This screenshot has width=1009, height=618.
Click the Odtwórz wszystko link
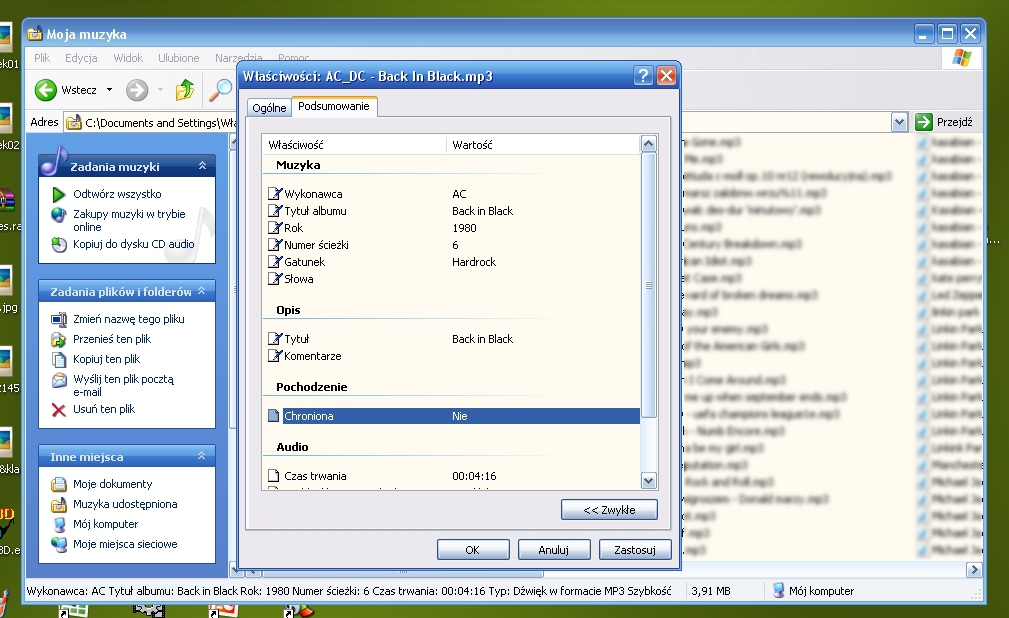click(117, 194)
